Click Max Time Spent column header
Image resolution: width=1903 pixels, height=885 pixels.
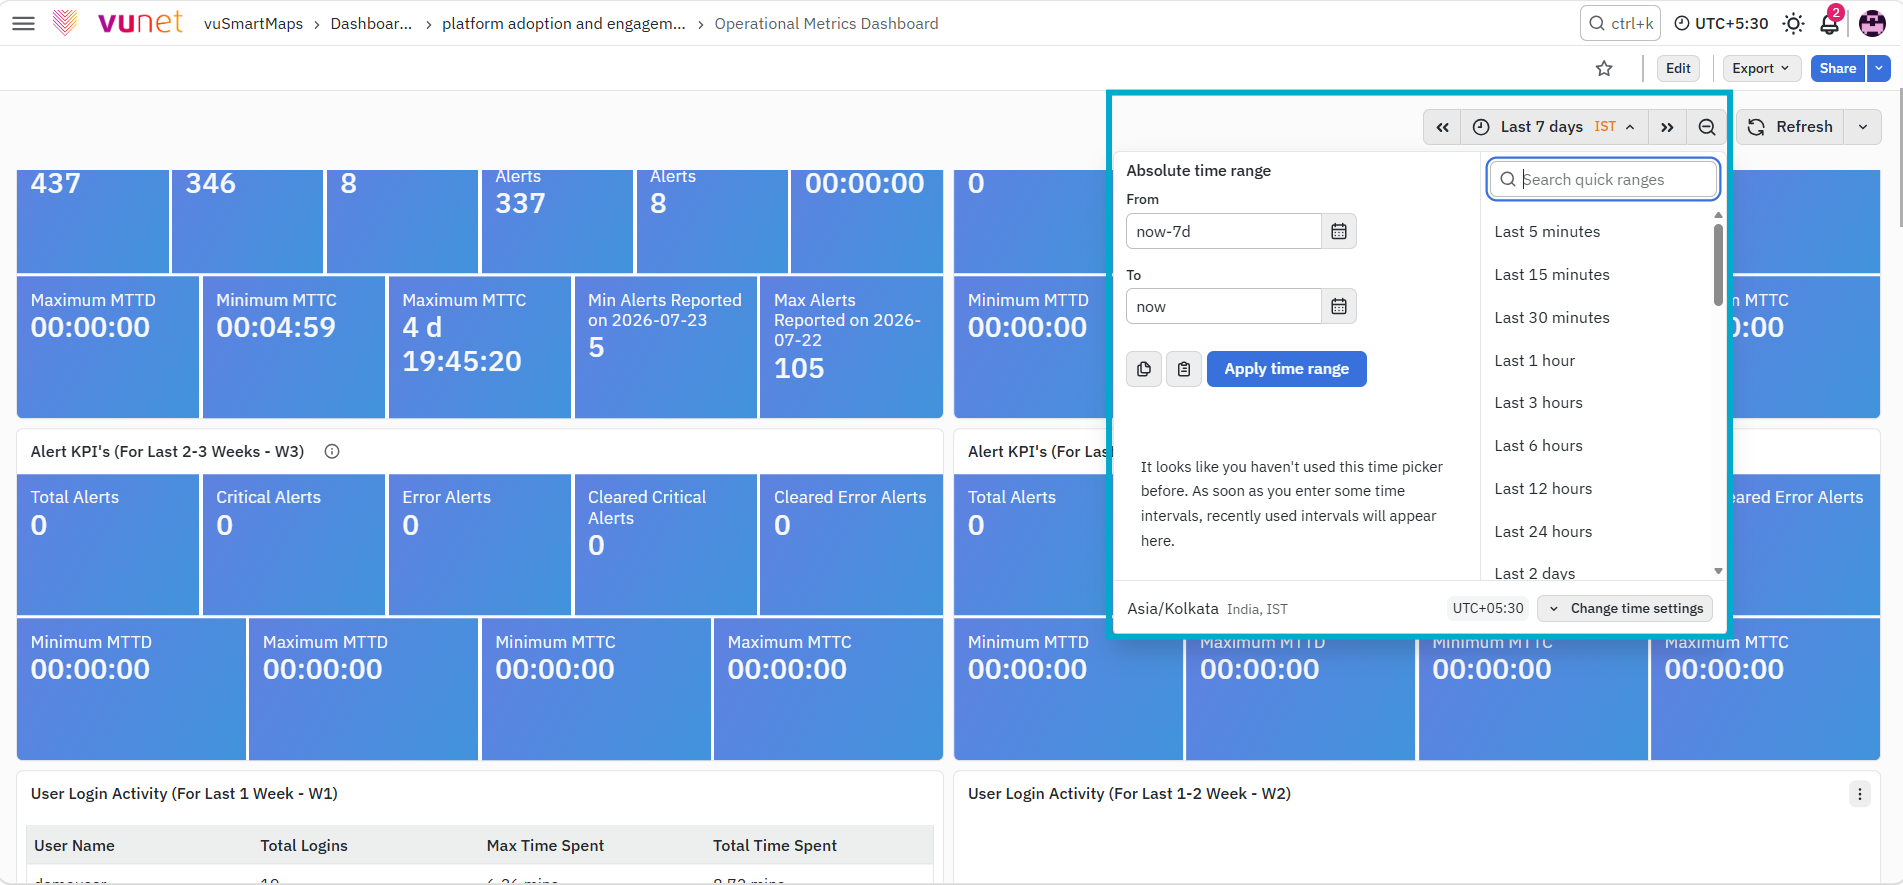[545, 846]
